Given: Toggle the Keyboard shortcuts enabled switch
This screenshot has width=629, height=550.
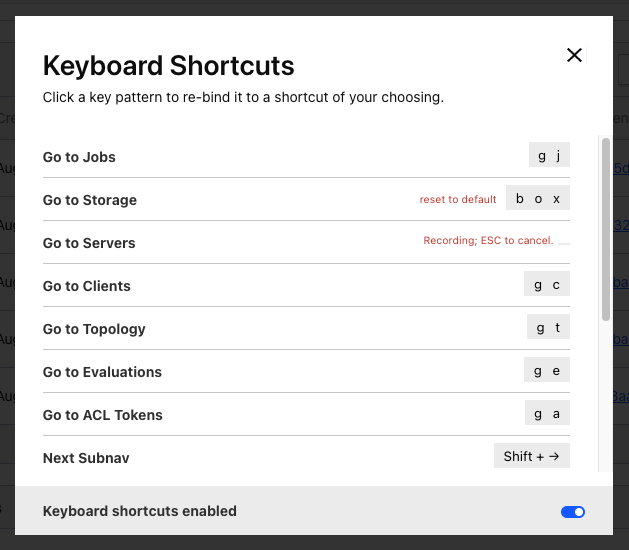Looking at the screenshot, I should point(573,512).
